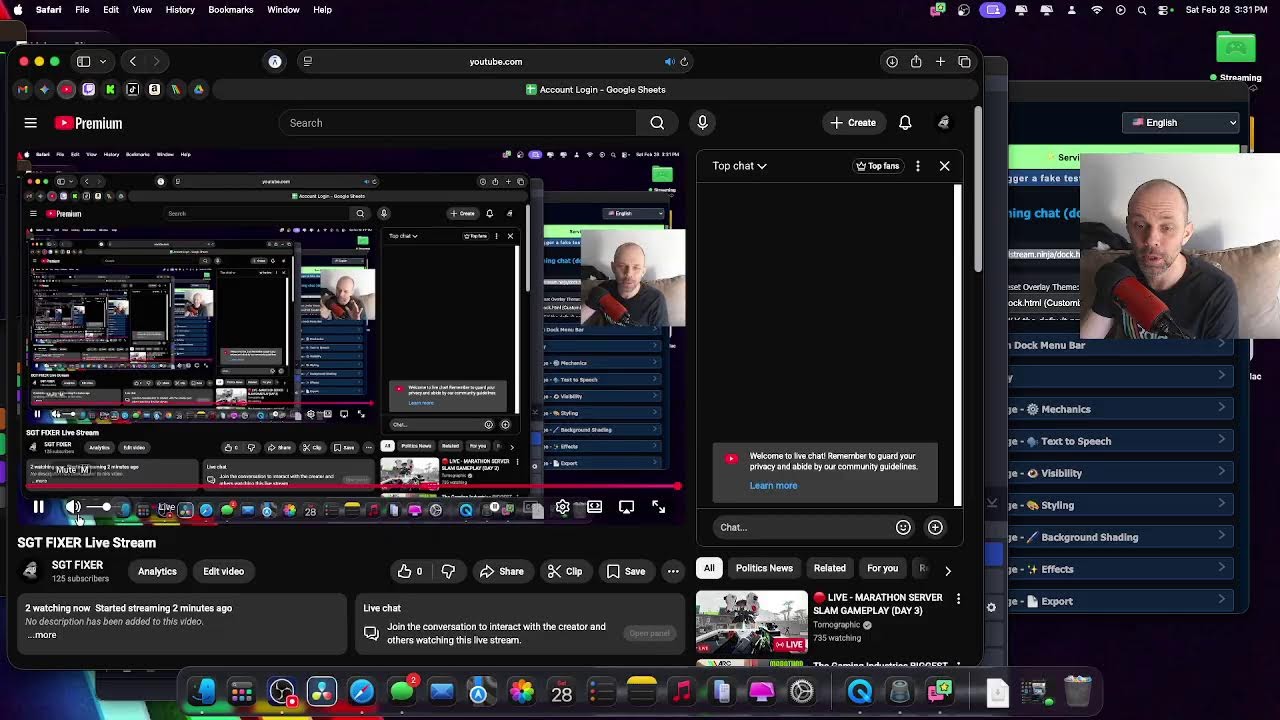Select the All filter chip
The height and width of the screenshot is (720, 1280).
click(x=709, y=568)
